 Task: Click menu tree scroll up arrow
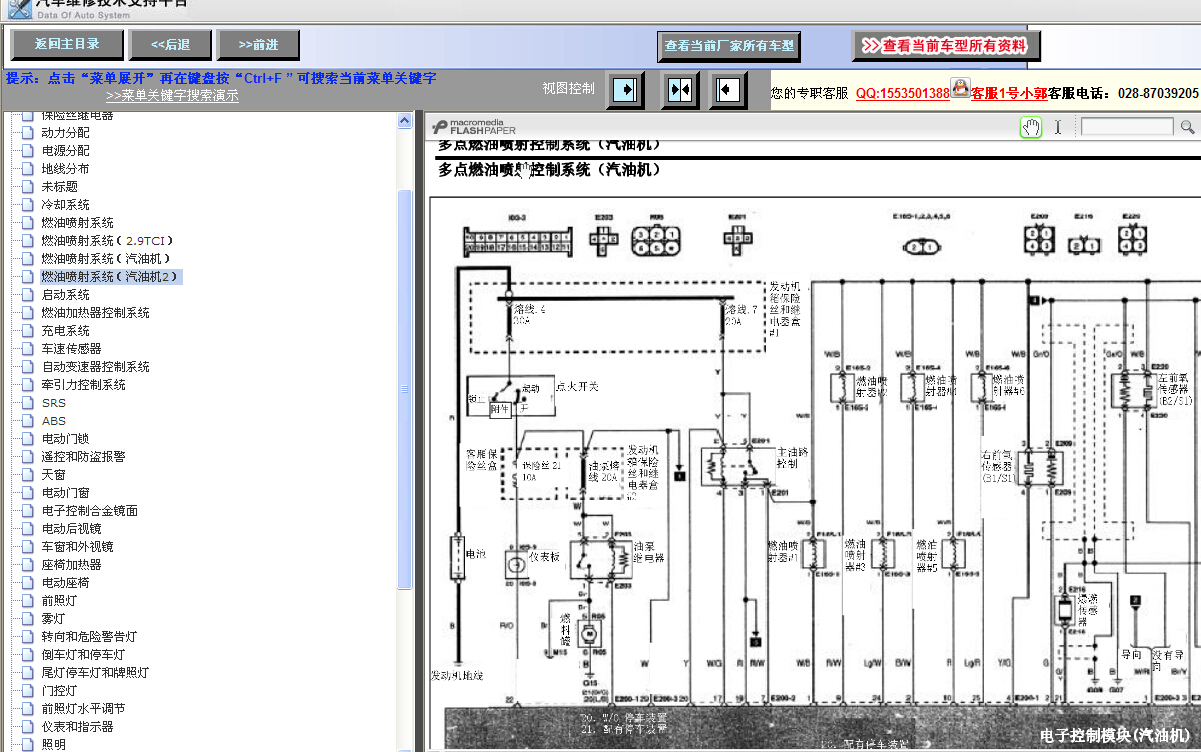[405, 121]
